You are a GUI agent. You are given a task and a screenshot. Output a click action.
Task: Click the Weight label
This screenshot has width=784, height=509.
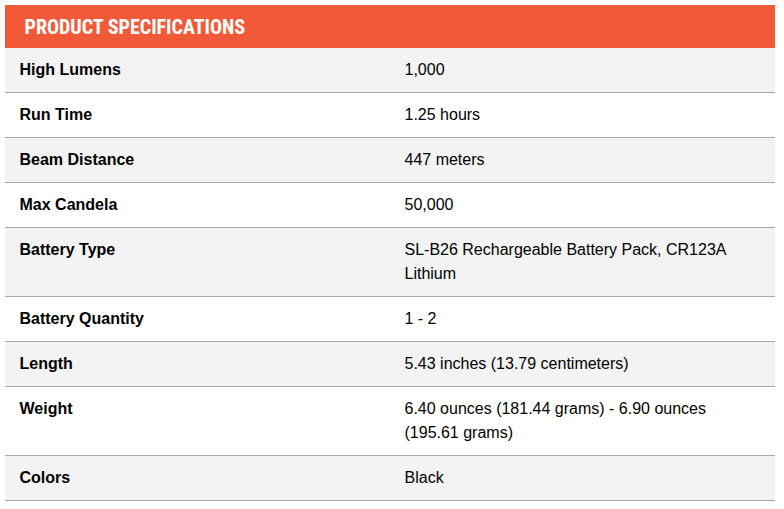[x=46, y=409]
